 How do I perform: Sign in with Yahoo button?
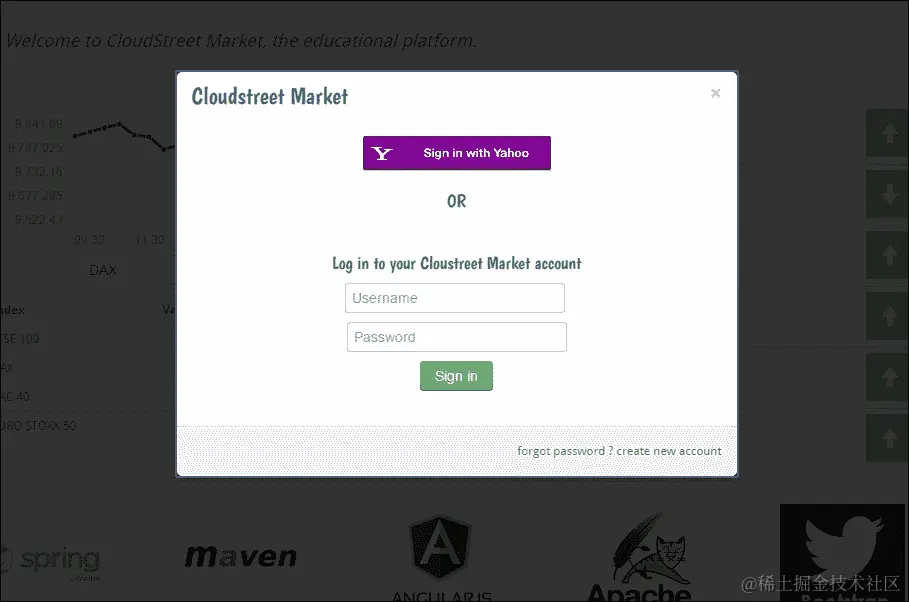coord(457,153)
